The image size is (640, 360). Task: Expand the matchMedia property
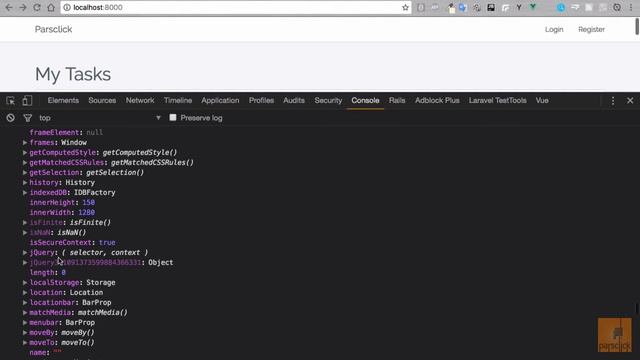click(x=25, y=312)
